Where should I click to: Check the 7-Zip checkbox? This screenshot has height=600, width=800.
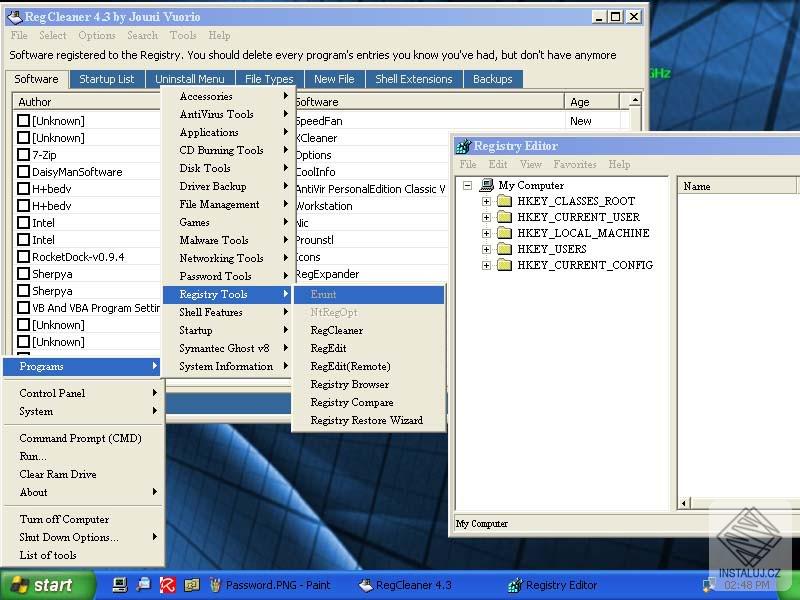[x=22, y=154]
